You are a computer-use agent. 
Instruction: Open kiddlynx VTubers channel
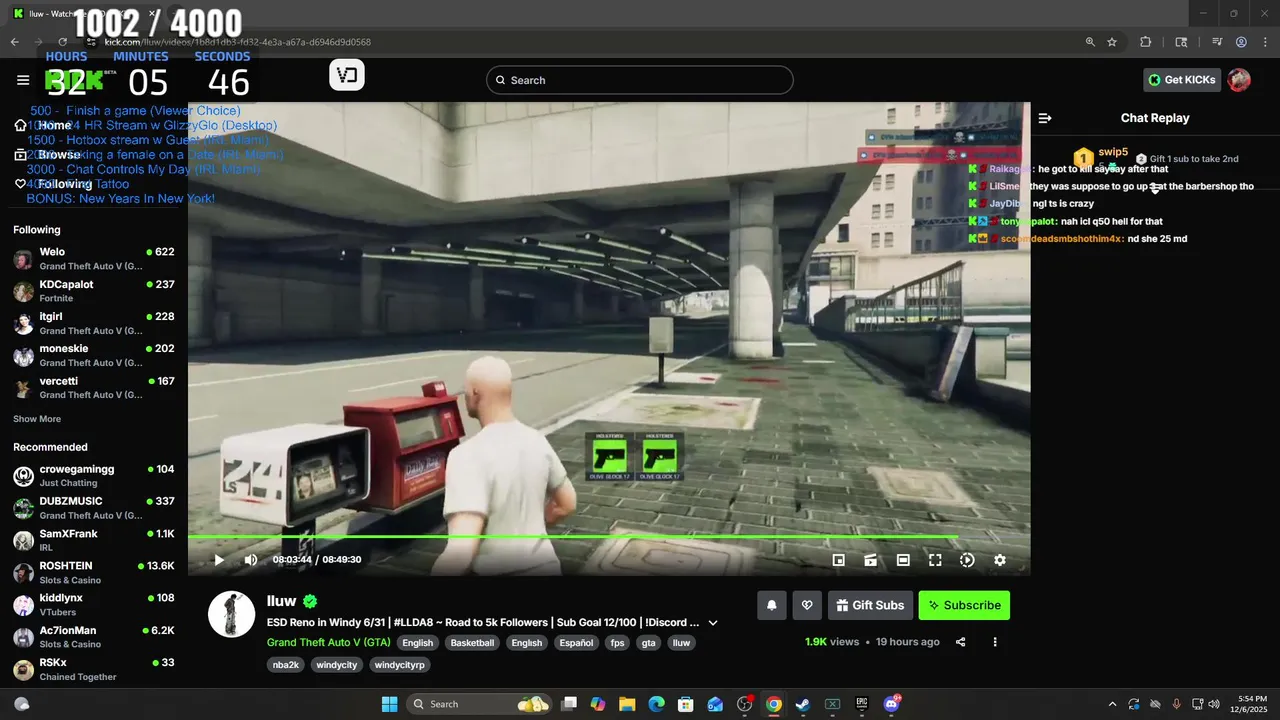click(x=94, y=605)
